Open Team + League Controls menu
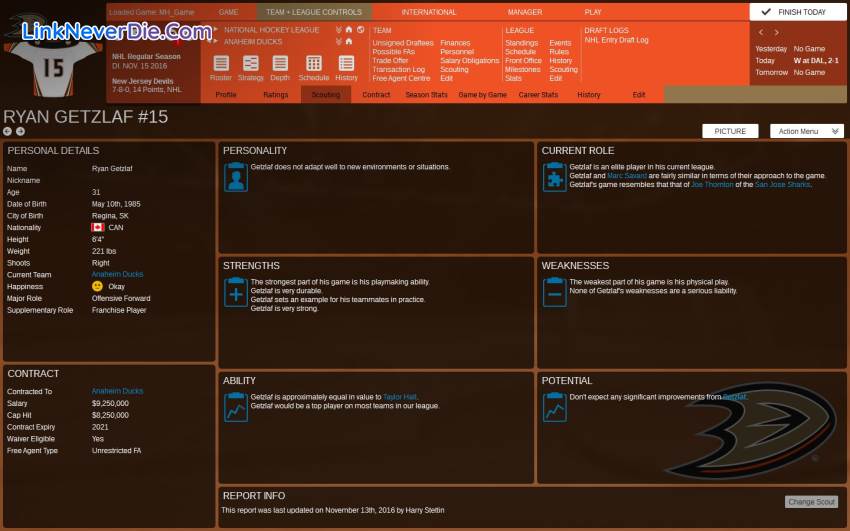 (x=314, y=12)
